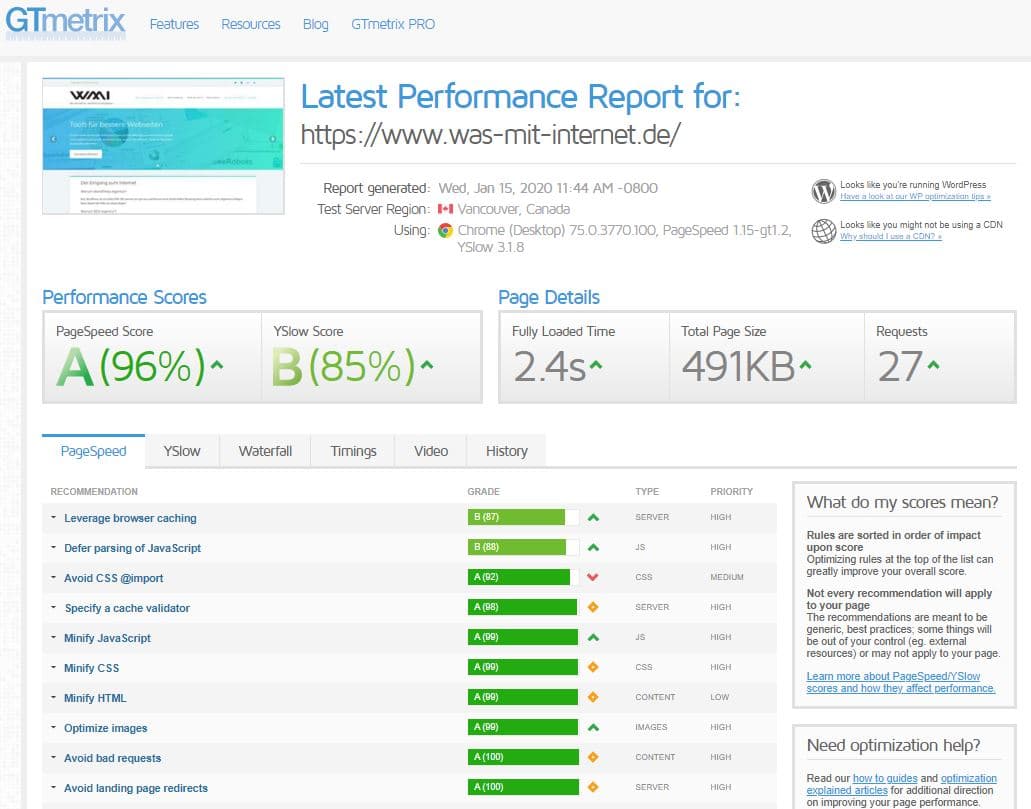Expand Leverage browser caching recommendation

pos(53,518)
